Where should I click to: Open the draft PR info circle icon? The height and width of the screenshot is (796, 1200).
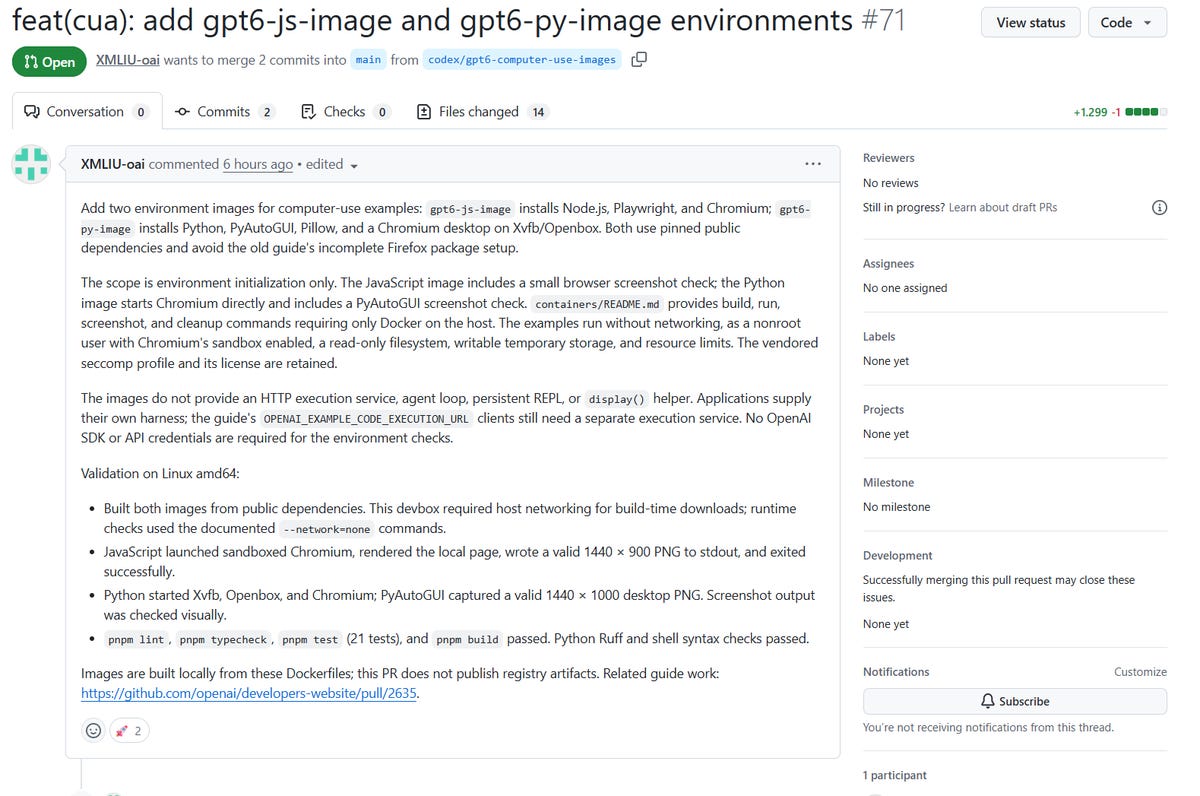click(x=1159, y=208)
